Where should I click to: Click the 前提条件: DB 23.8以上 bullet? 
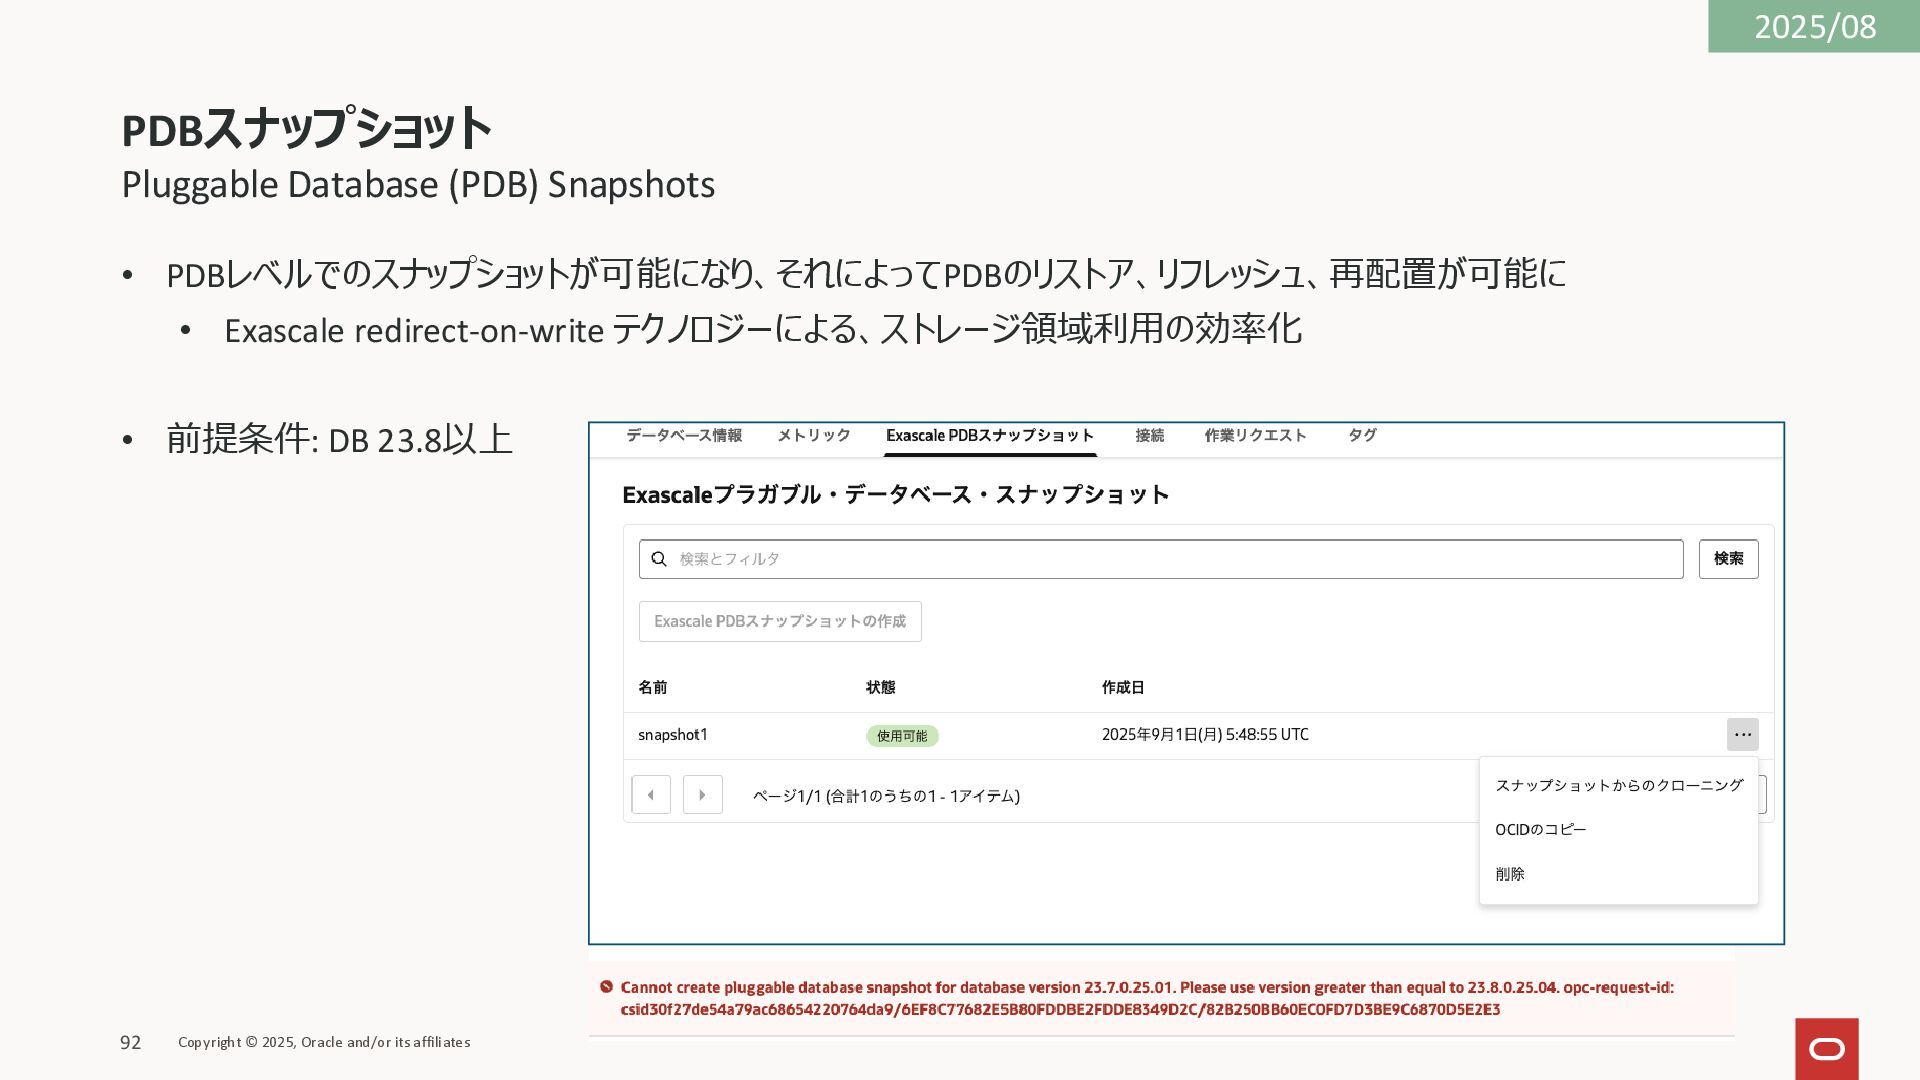coord(339,439)
